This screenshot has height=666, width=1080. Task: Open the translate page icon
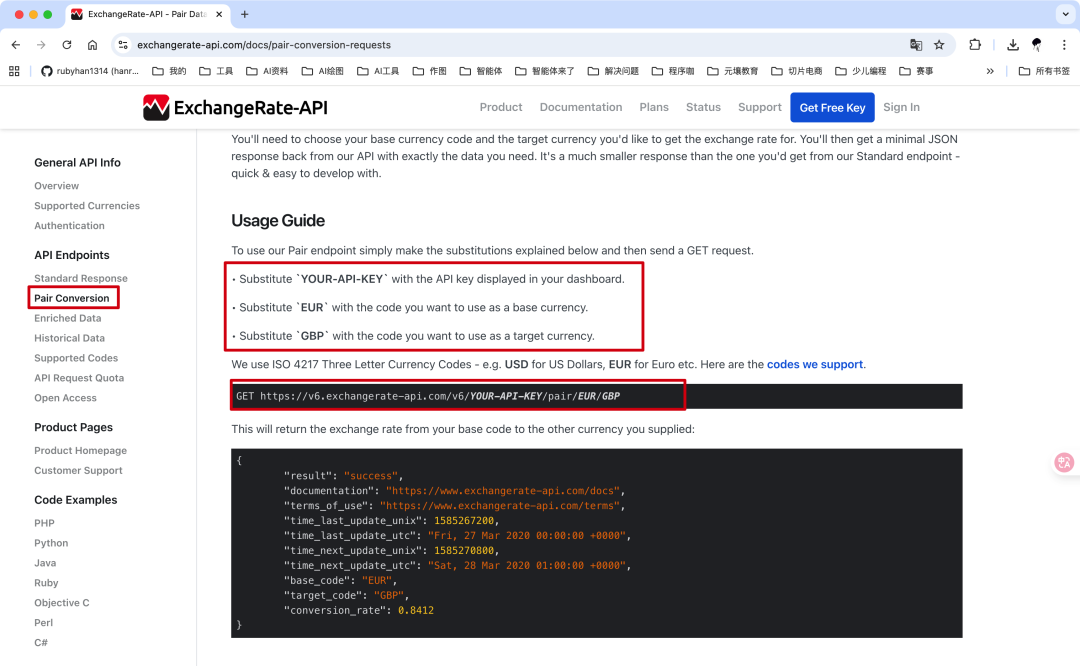click(915, 45)
